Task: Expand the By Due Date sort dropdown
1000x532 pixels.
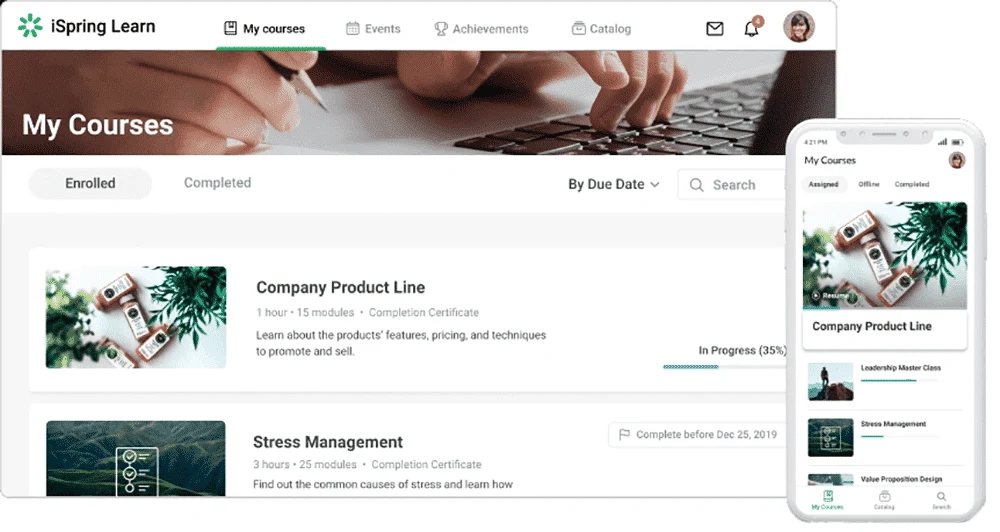Action: pos(614,184)
